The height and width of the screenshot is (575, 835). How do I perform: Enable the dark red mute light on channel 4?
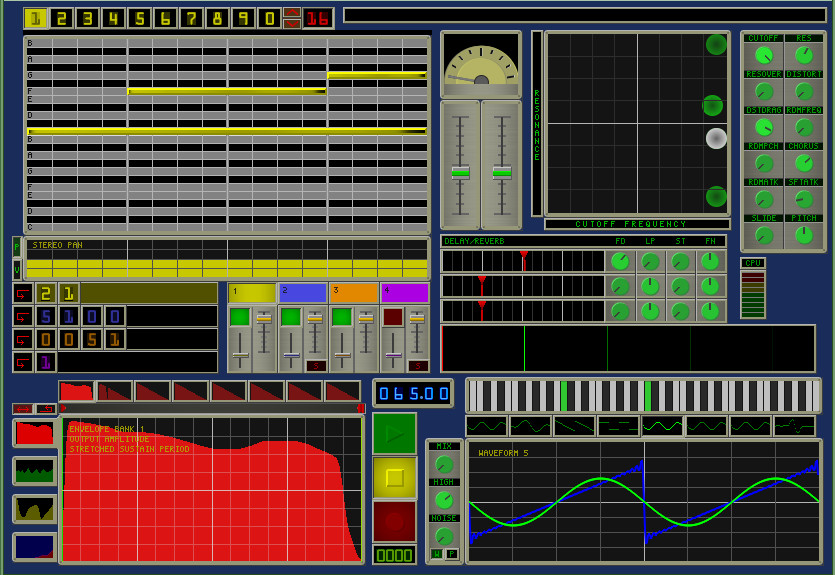point(392,317)
